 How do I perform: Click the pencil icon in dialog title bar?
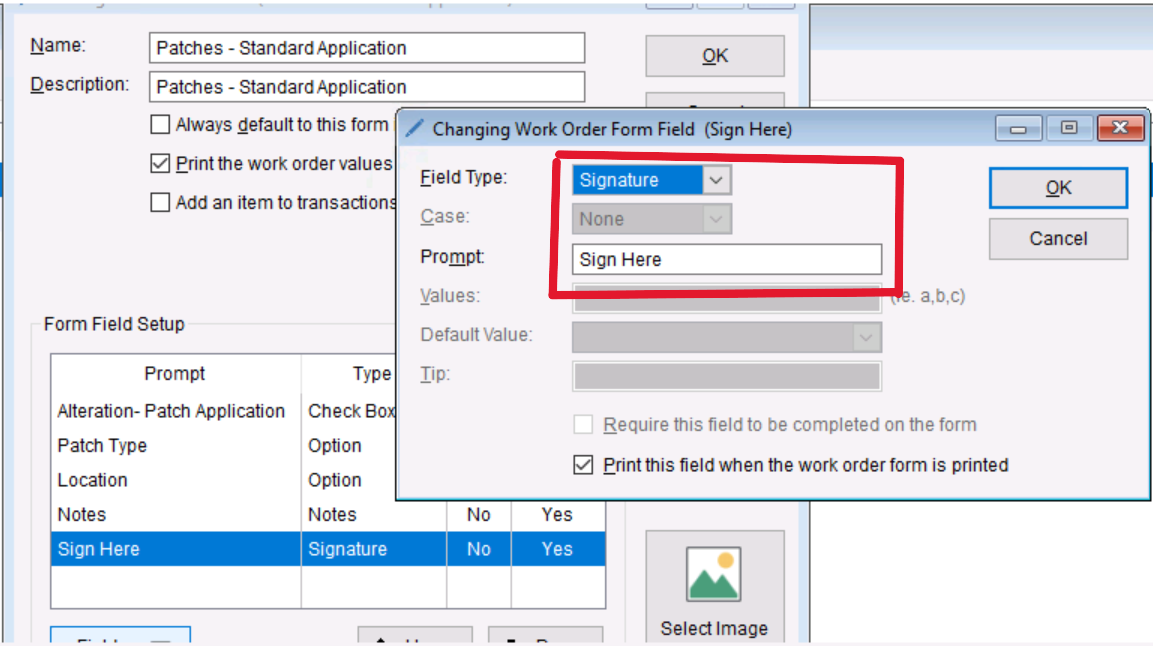414,129
